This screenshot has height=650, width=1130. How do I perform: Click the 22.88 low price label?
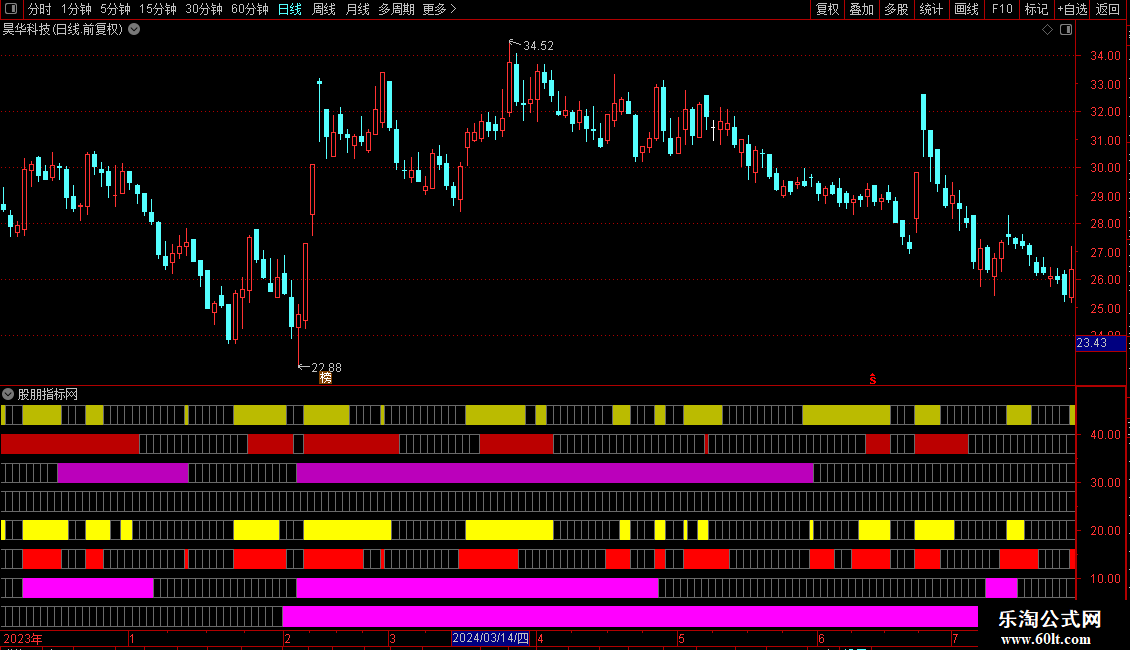[x=326, y=368]
